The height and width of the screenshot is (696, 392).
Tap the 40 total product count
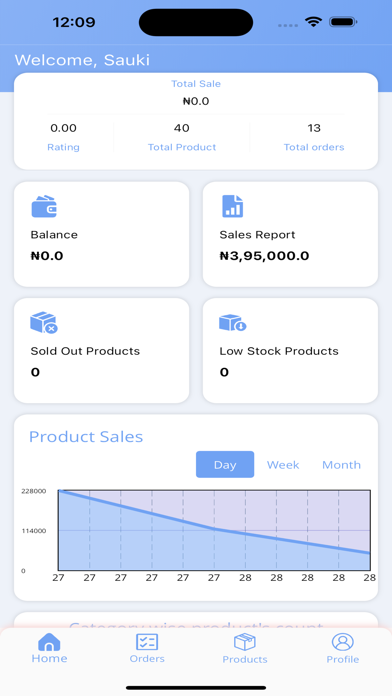pyautogui.click(x=182, y=128)
